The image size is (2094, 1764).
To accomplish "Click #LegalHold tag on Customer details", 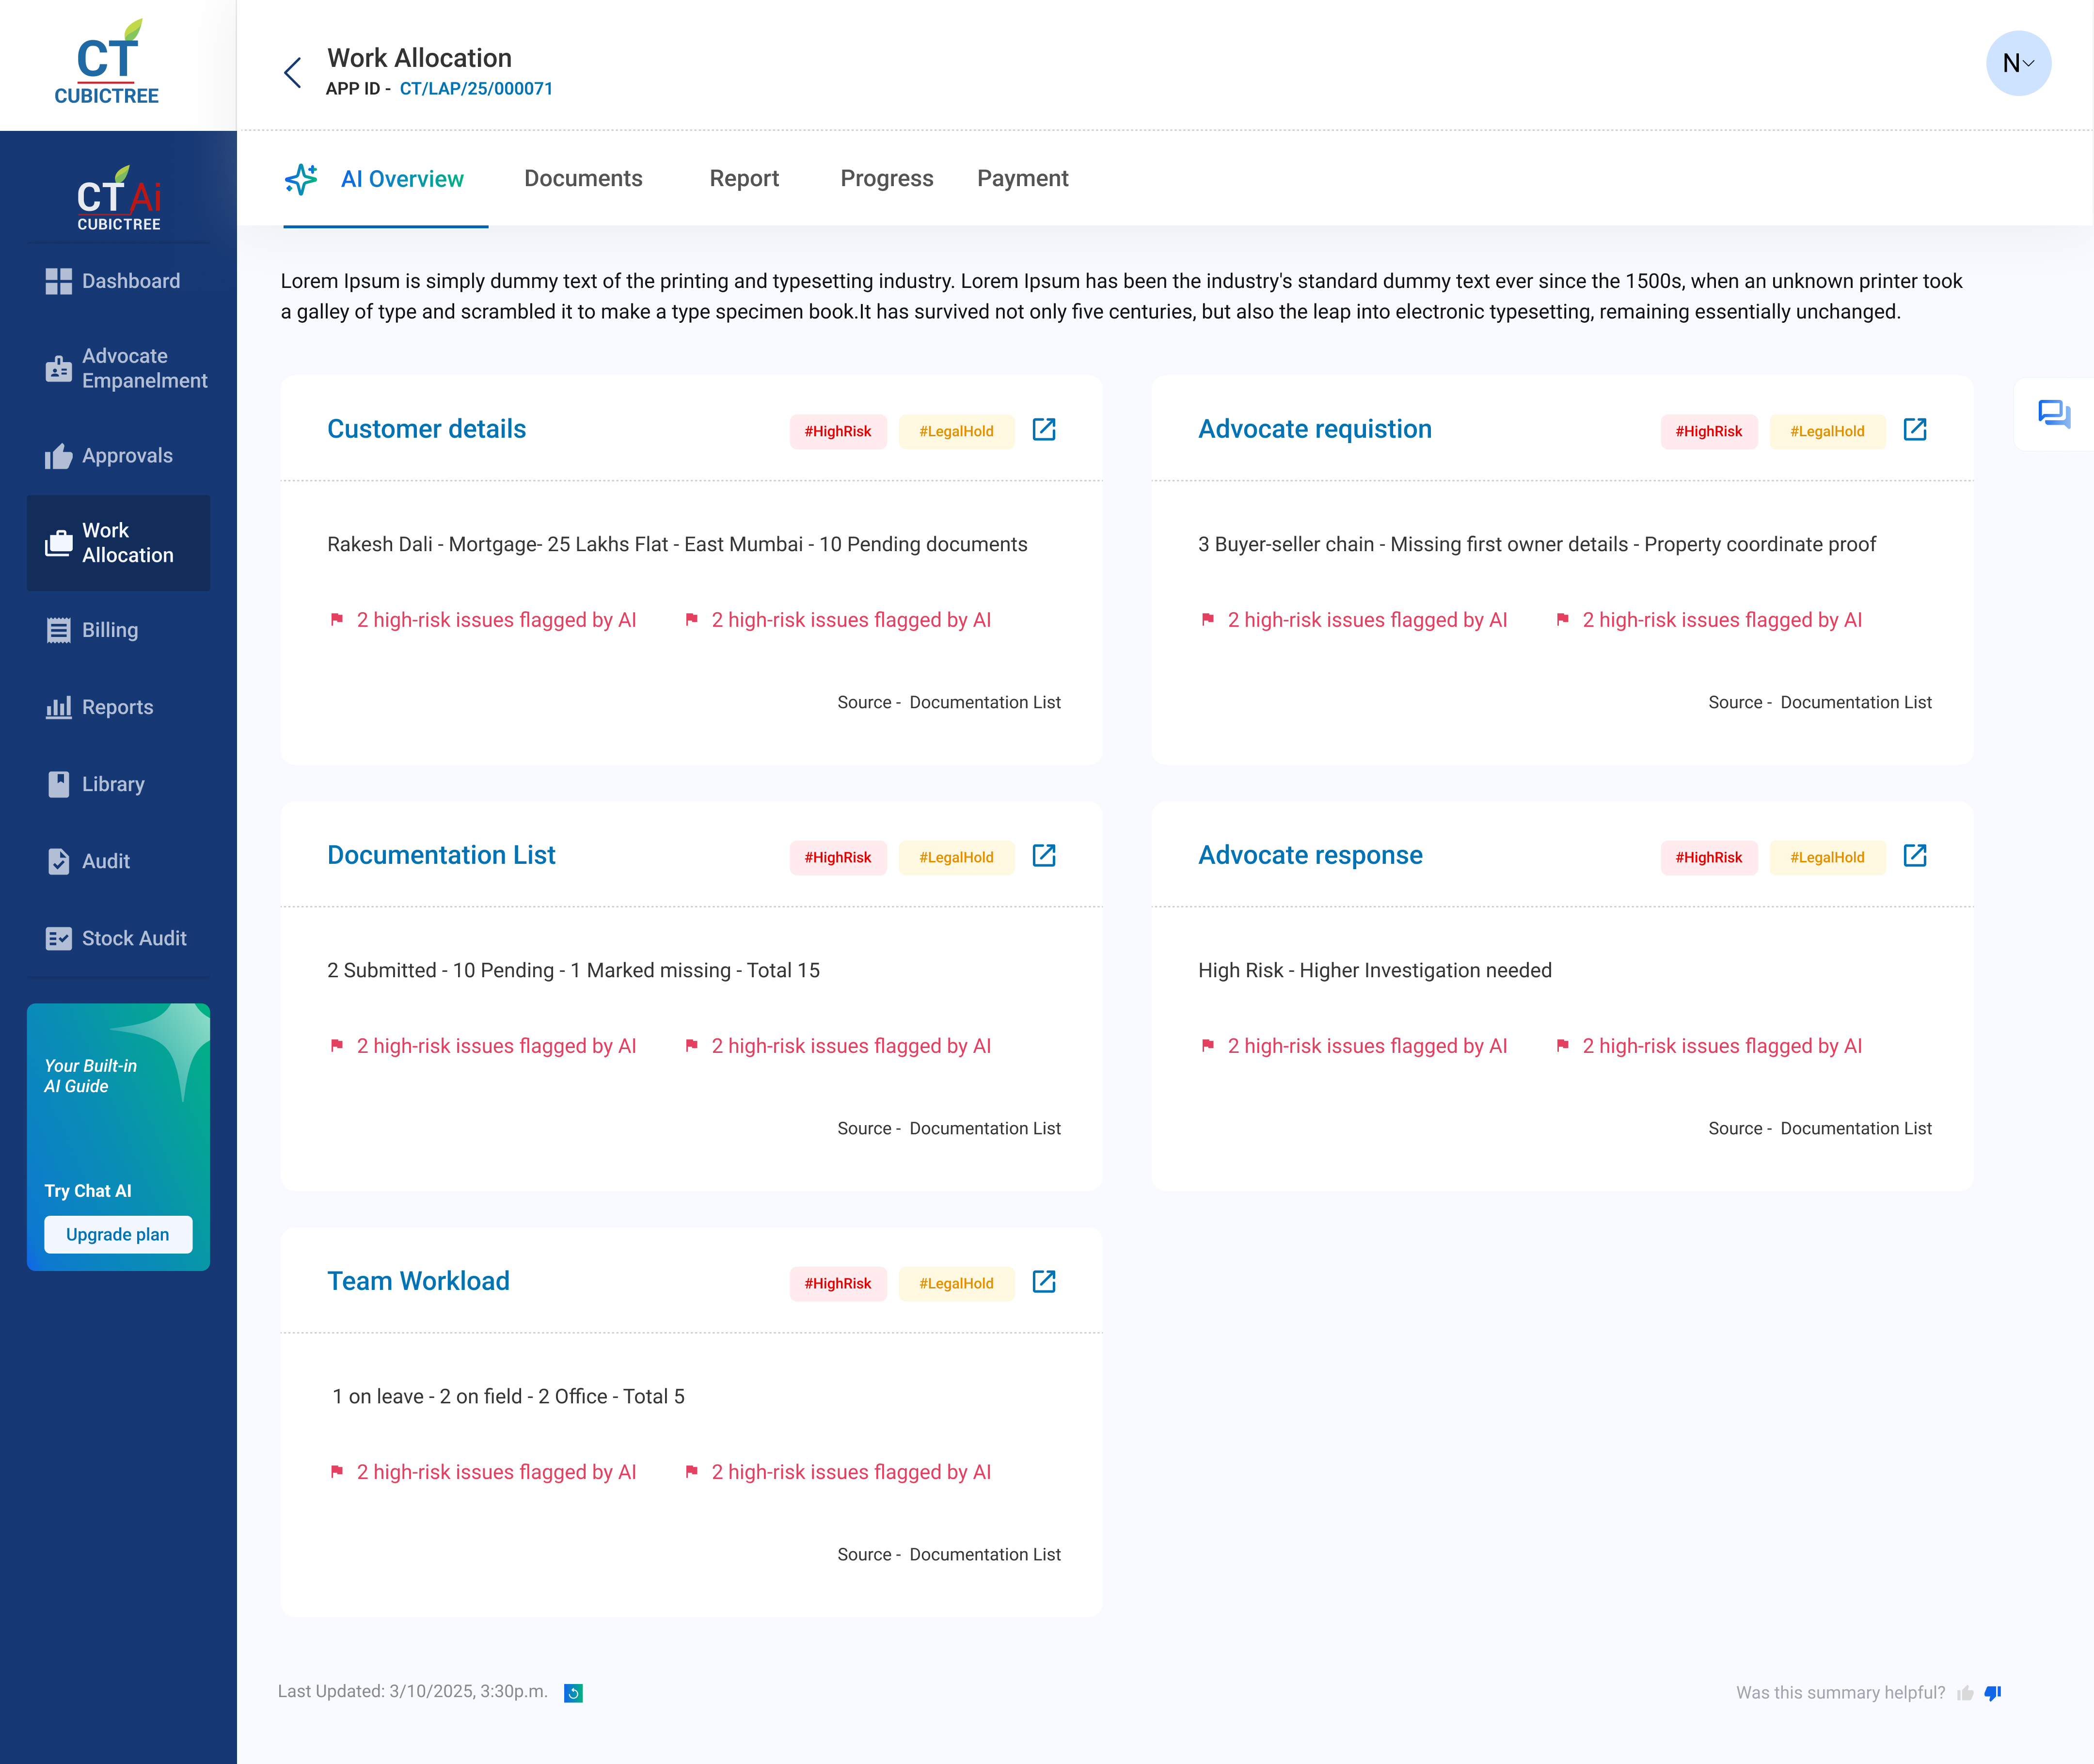I will pos(956,431).
